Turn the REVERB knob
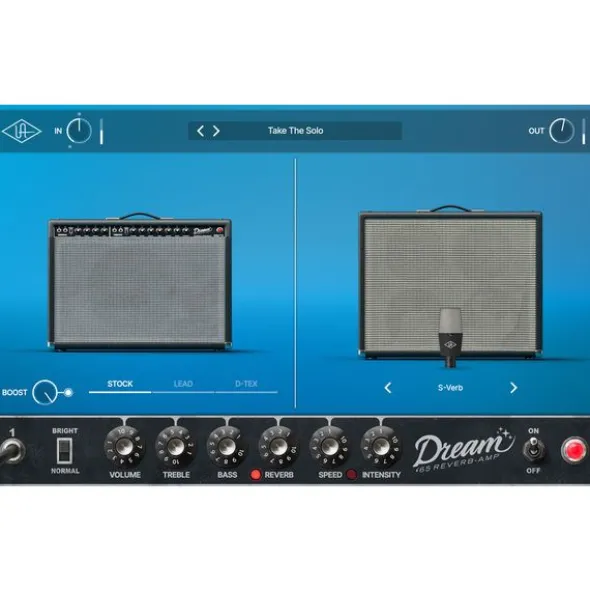 click(x=278, y=447)
